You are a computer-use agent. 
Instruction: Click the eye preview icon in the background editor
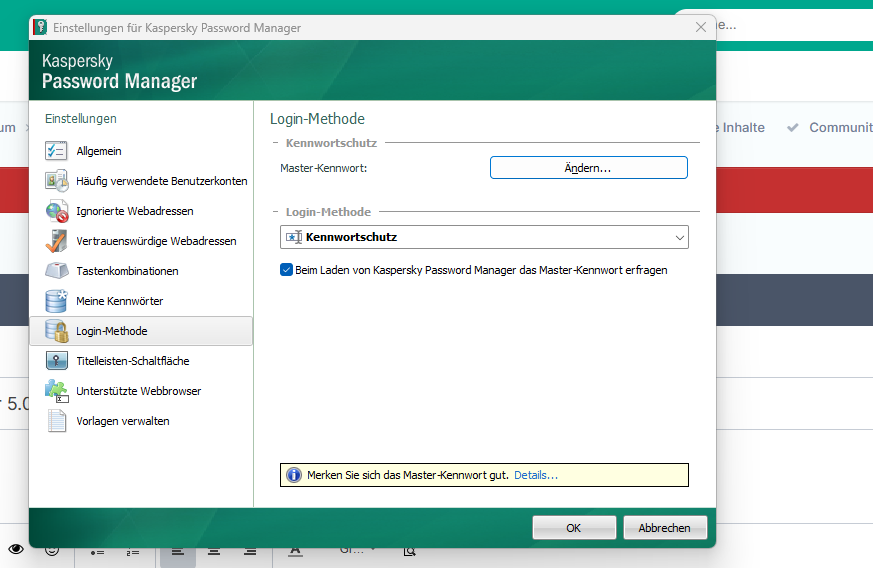16,549
